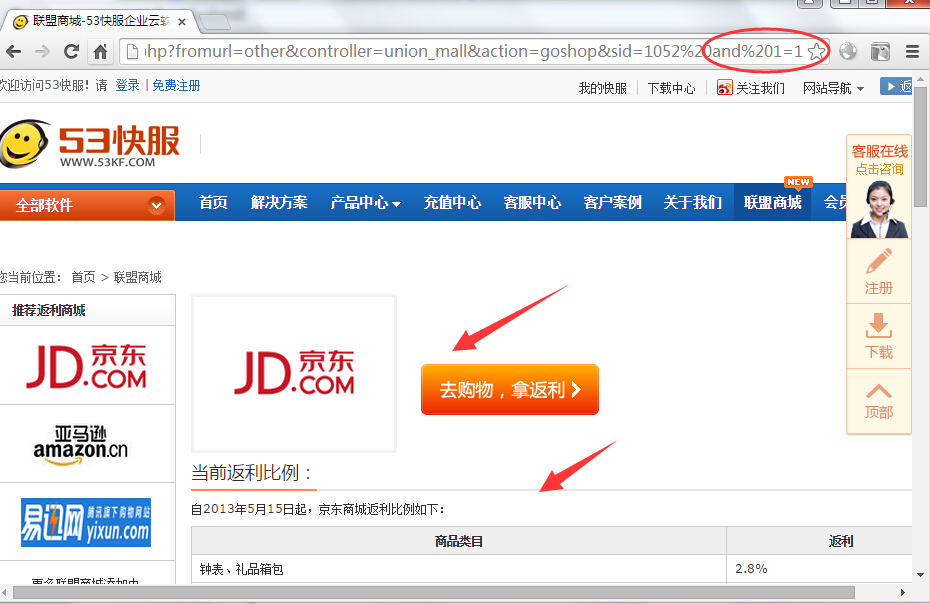Choose JD.COM in the 推荐返利商城 sidebar
This screenshot has height=604, width=930.
pyautogui.click(x=87, y=365)
